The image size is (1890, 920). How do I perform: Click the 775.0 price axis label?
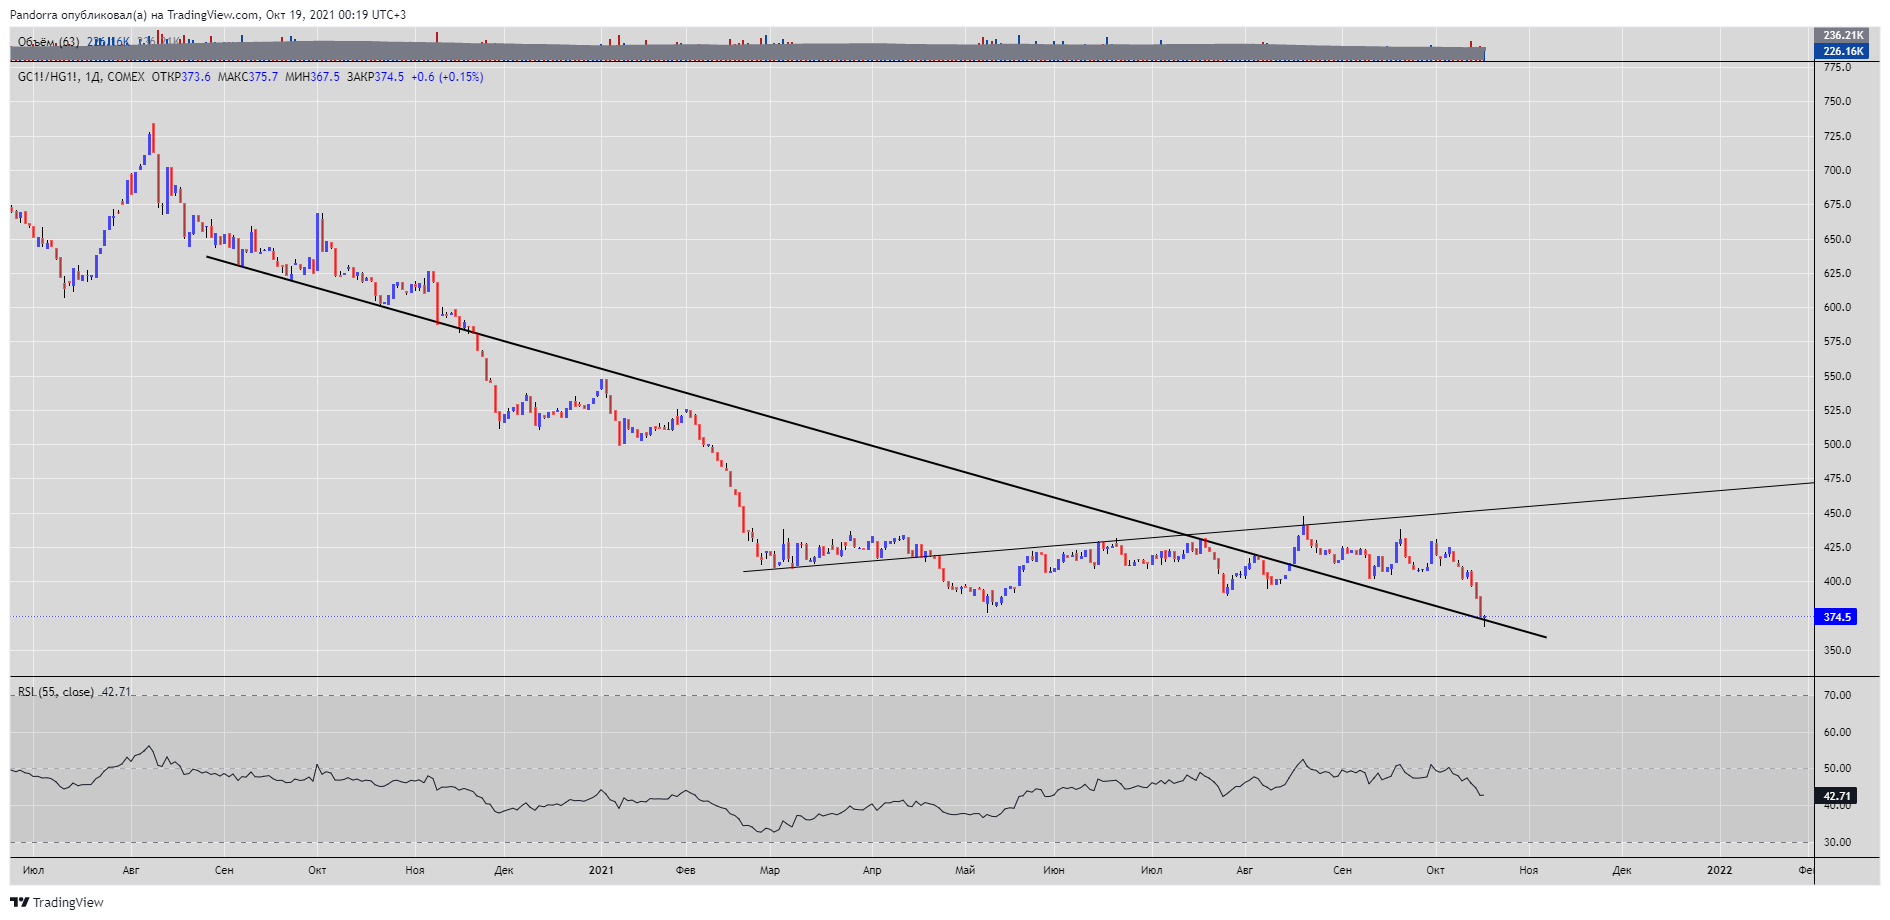1837,67
